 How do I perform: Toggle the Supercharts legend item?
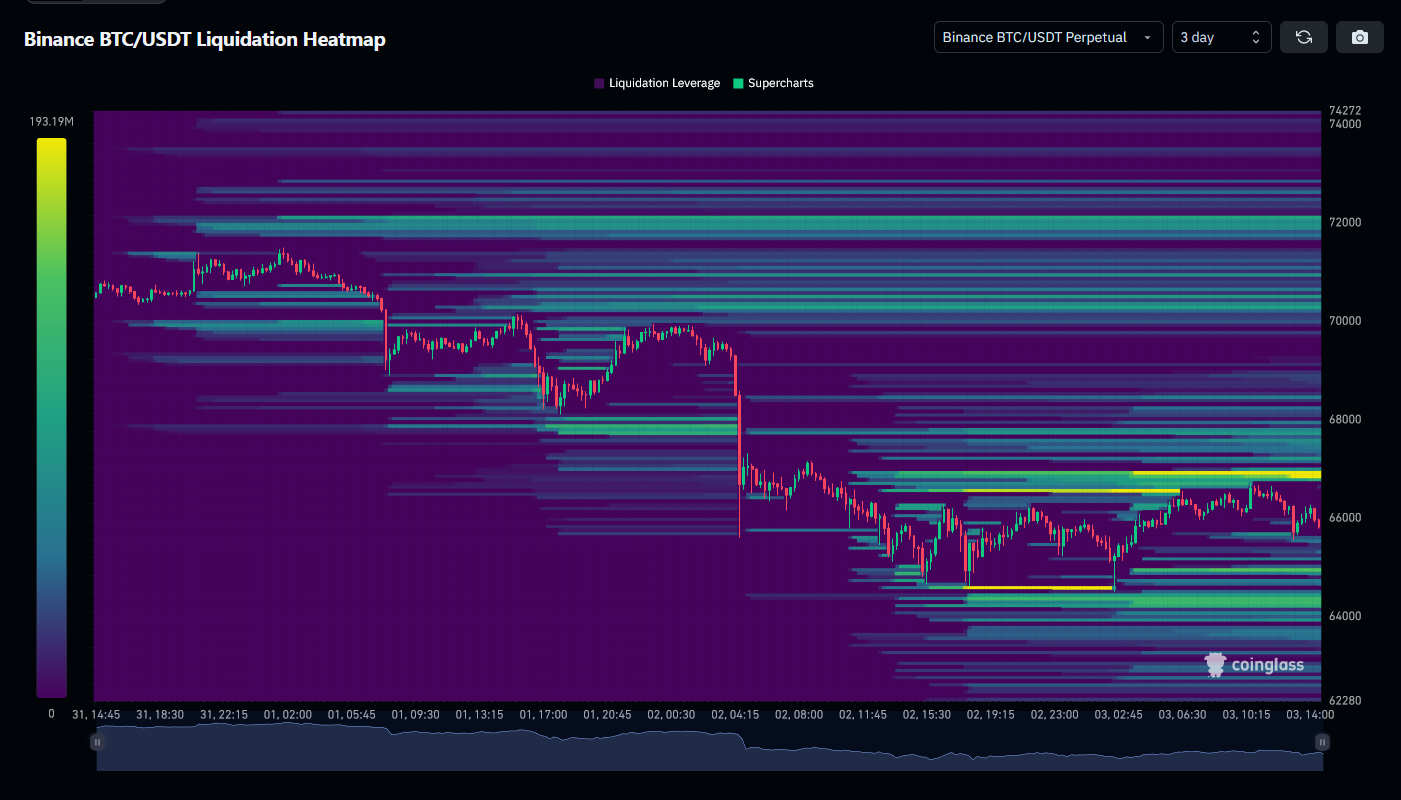click(x=773, y=83)
